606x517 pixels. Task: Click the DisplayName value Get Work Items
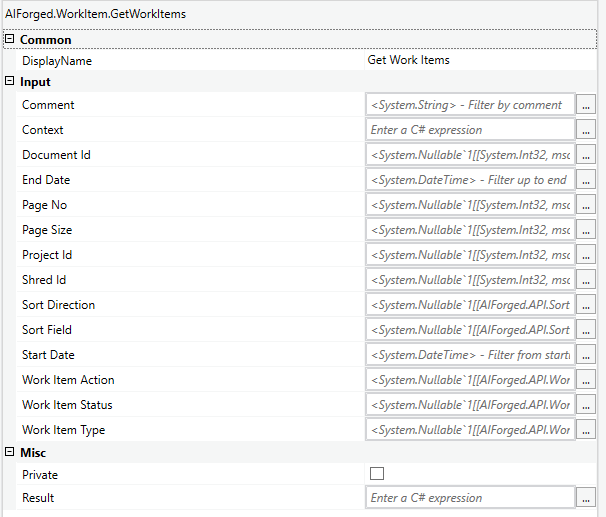(x=409, y=60)
